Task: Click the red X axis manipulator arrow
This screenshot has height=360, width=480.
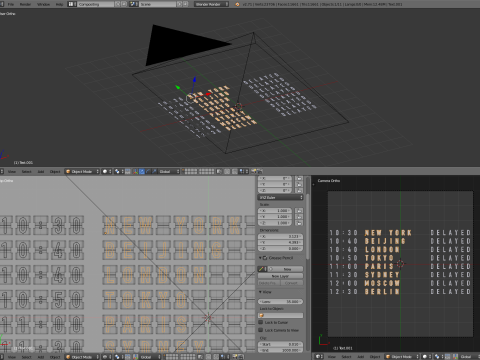Action: pos(210,93)
